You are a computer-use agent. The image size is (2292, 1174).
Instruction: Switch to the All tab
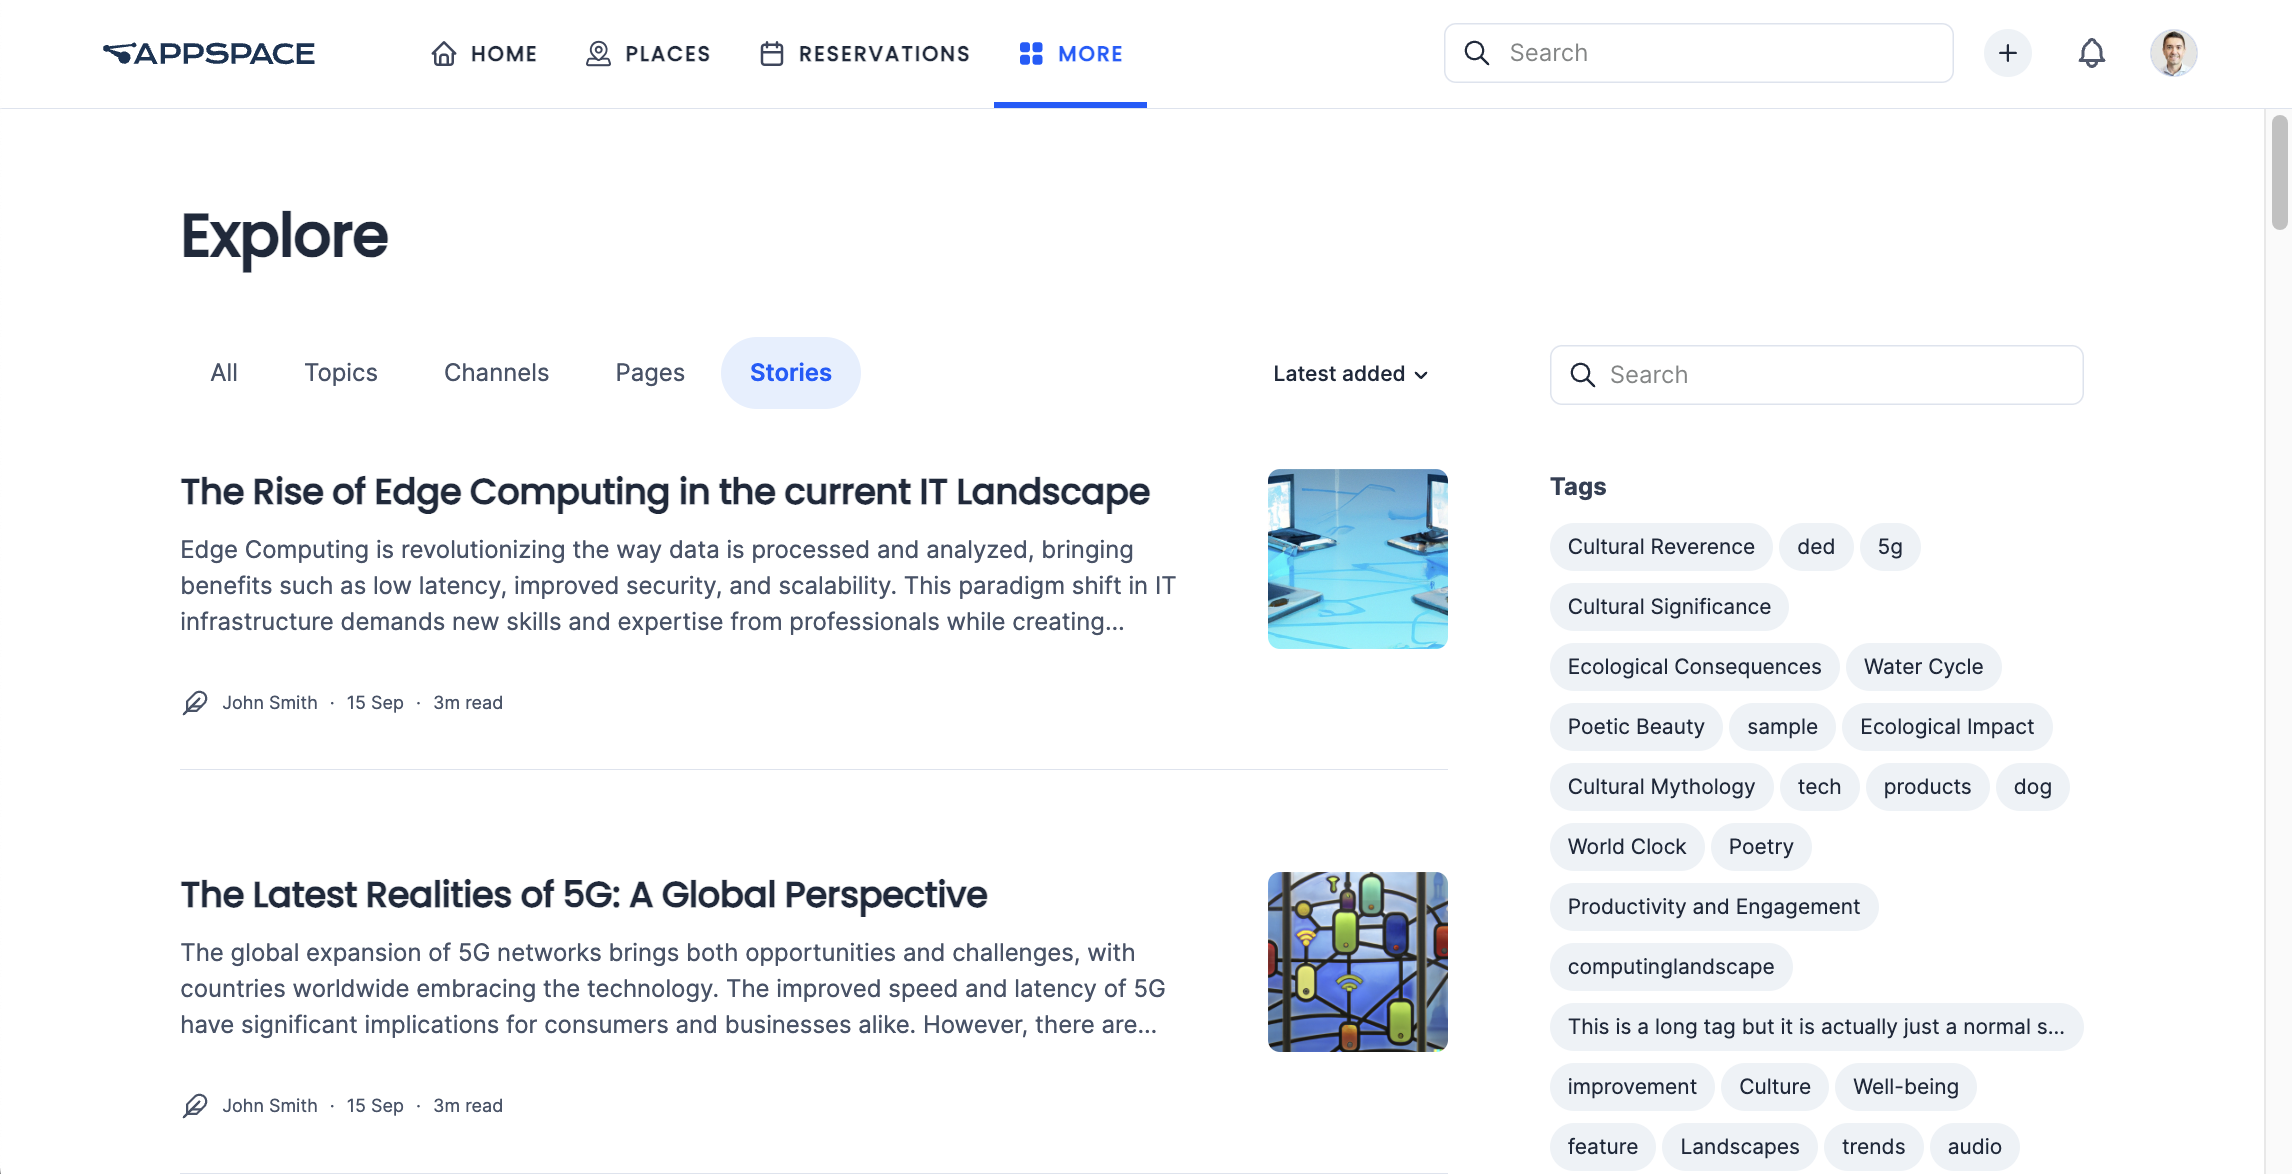pos(224,373)
